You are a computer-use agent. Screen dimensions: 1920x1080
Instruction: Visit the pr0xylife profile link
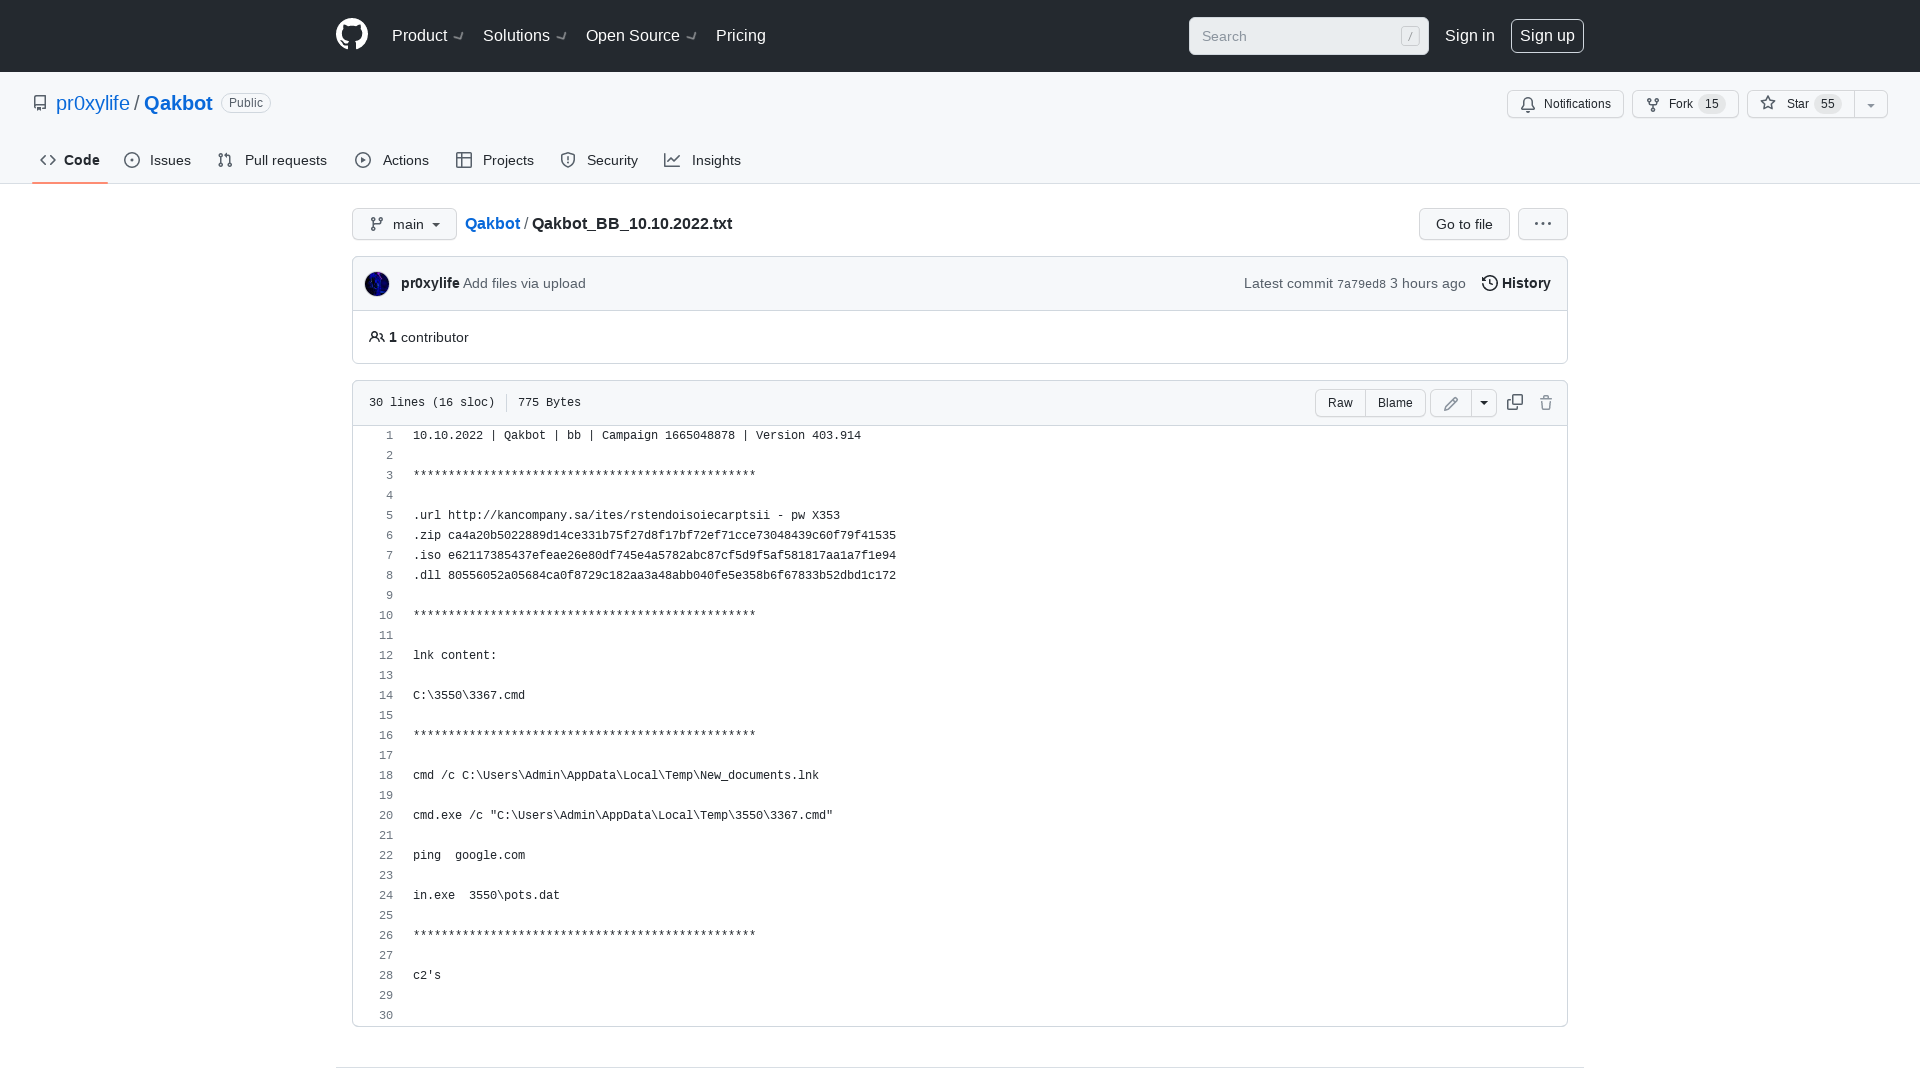click(92, 103)
